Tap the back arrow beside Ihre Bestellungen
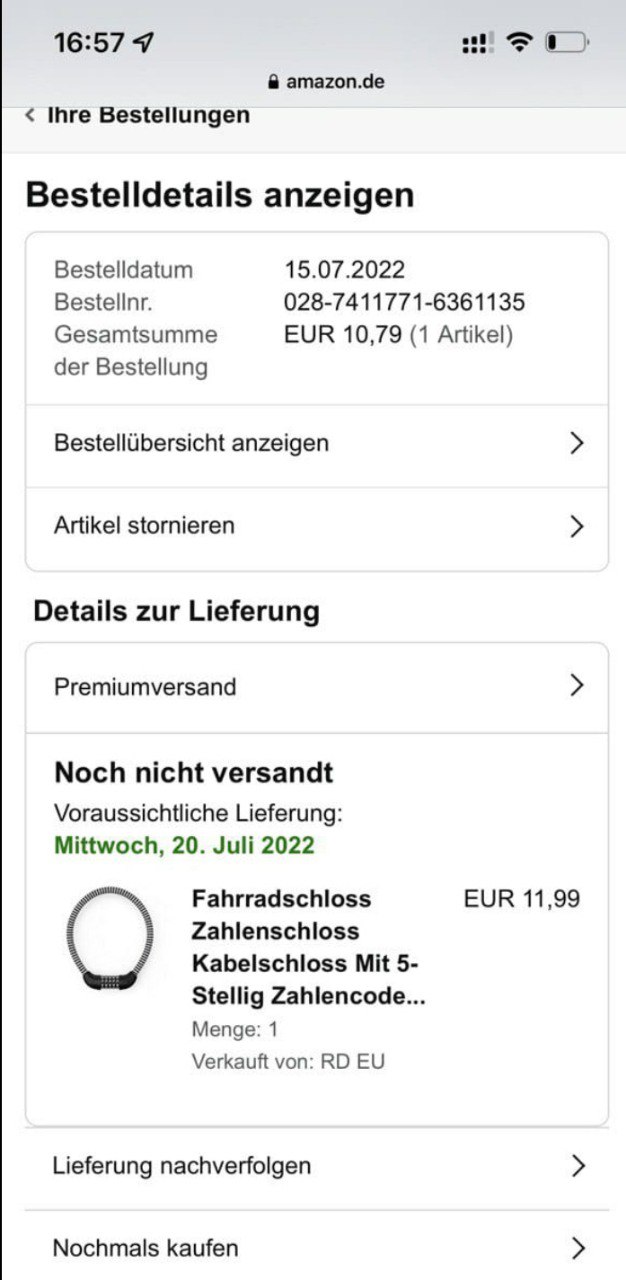Image resolution: width=626 pixels, height=1280 pixels. pyautogui.click(x=30, y=115)
